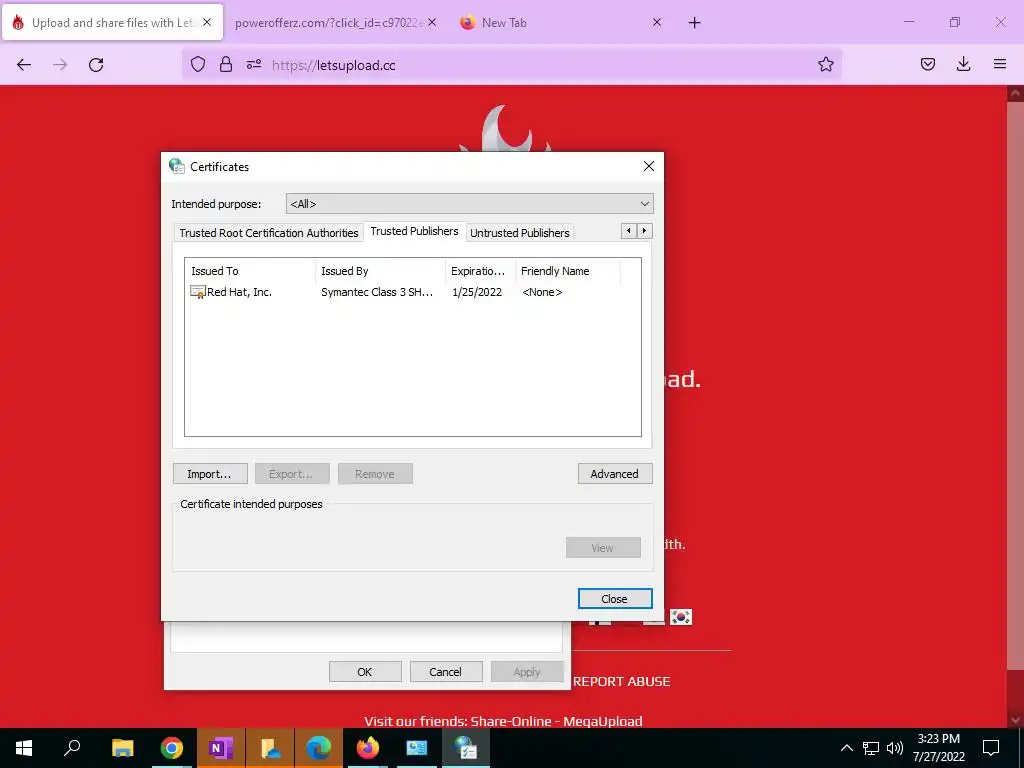Click the Symantec Class 3 issuer cell
Screen dimensions: 1024x768
coord(377,292)
